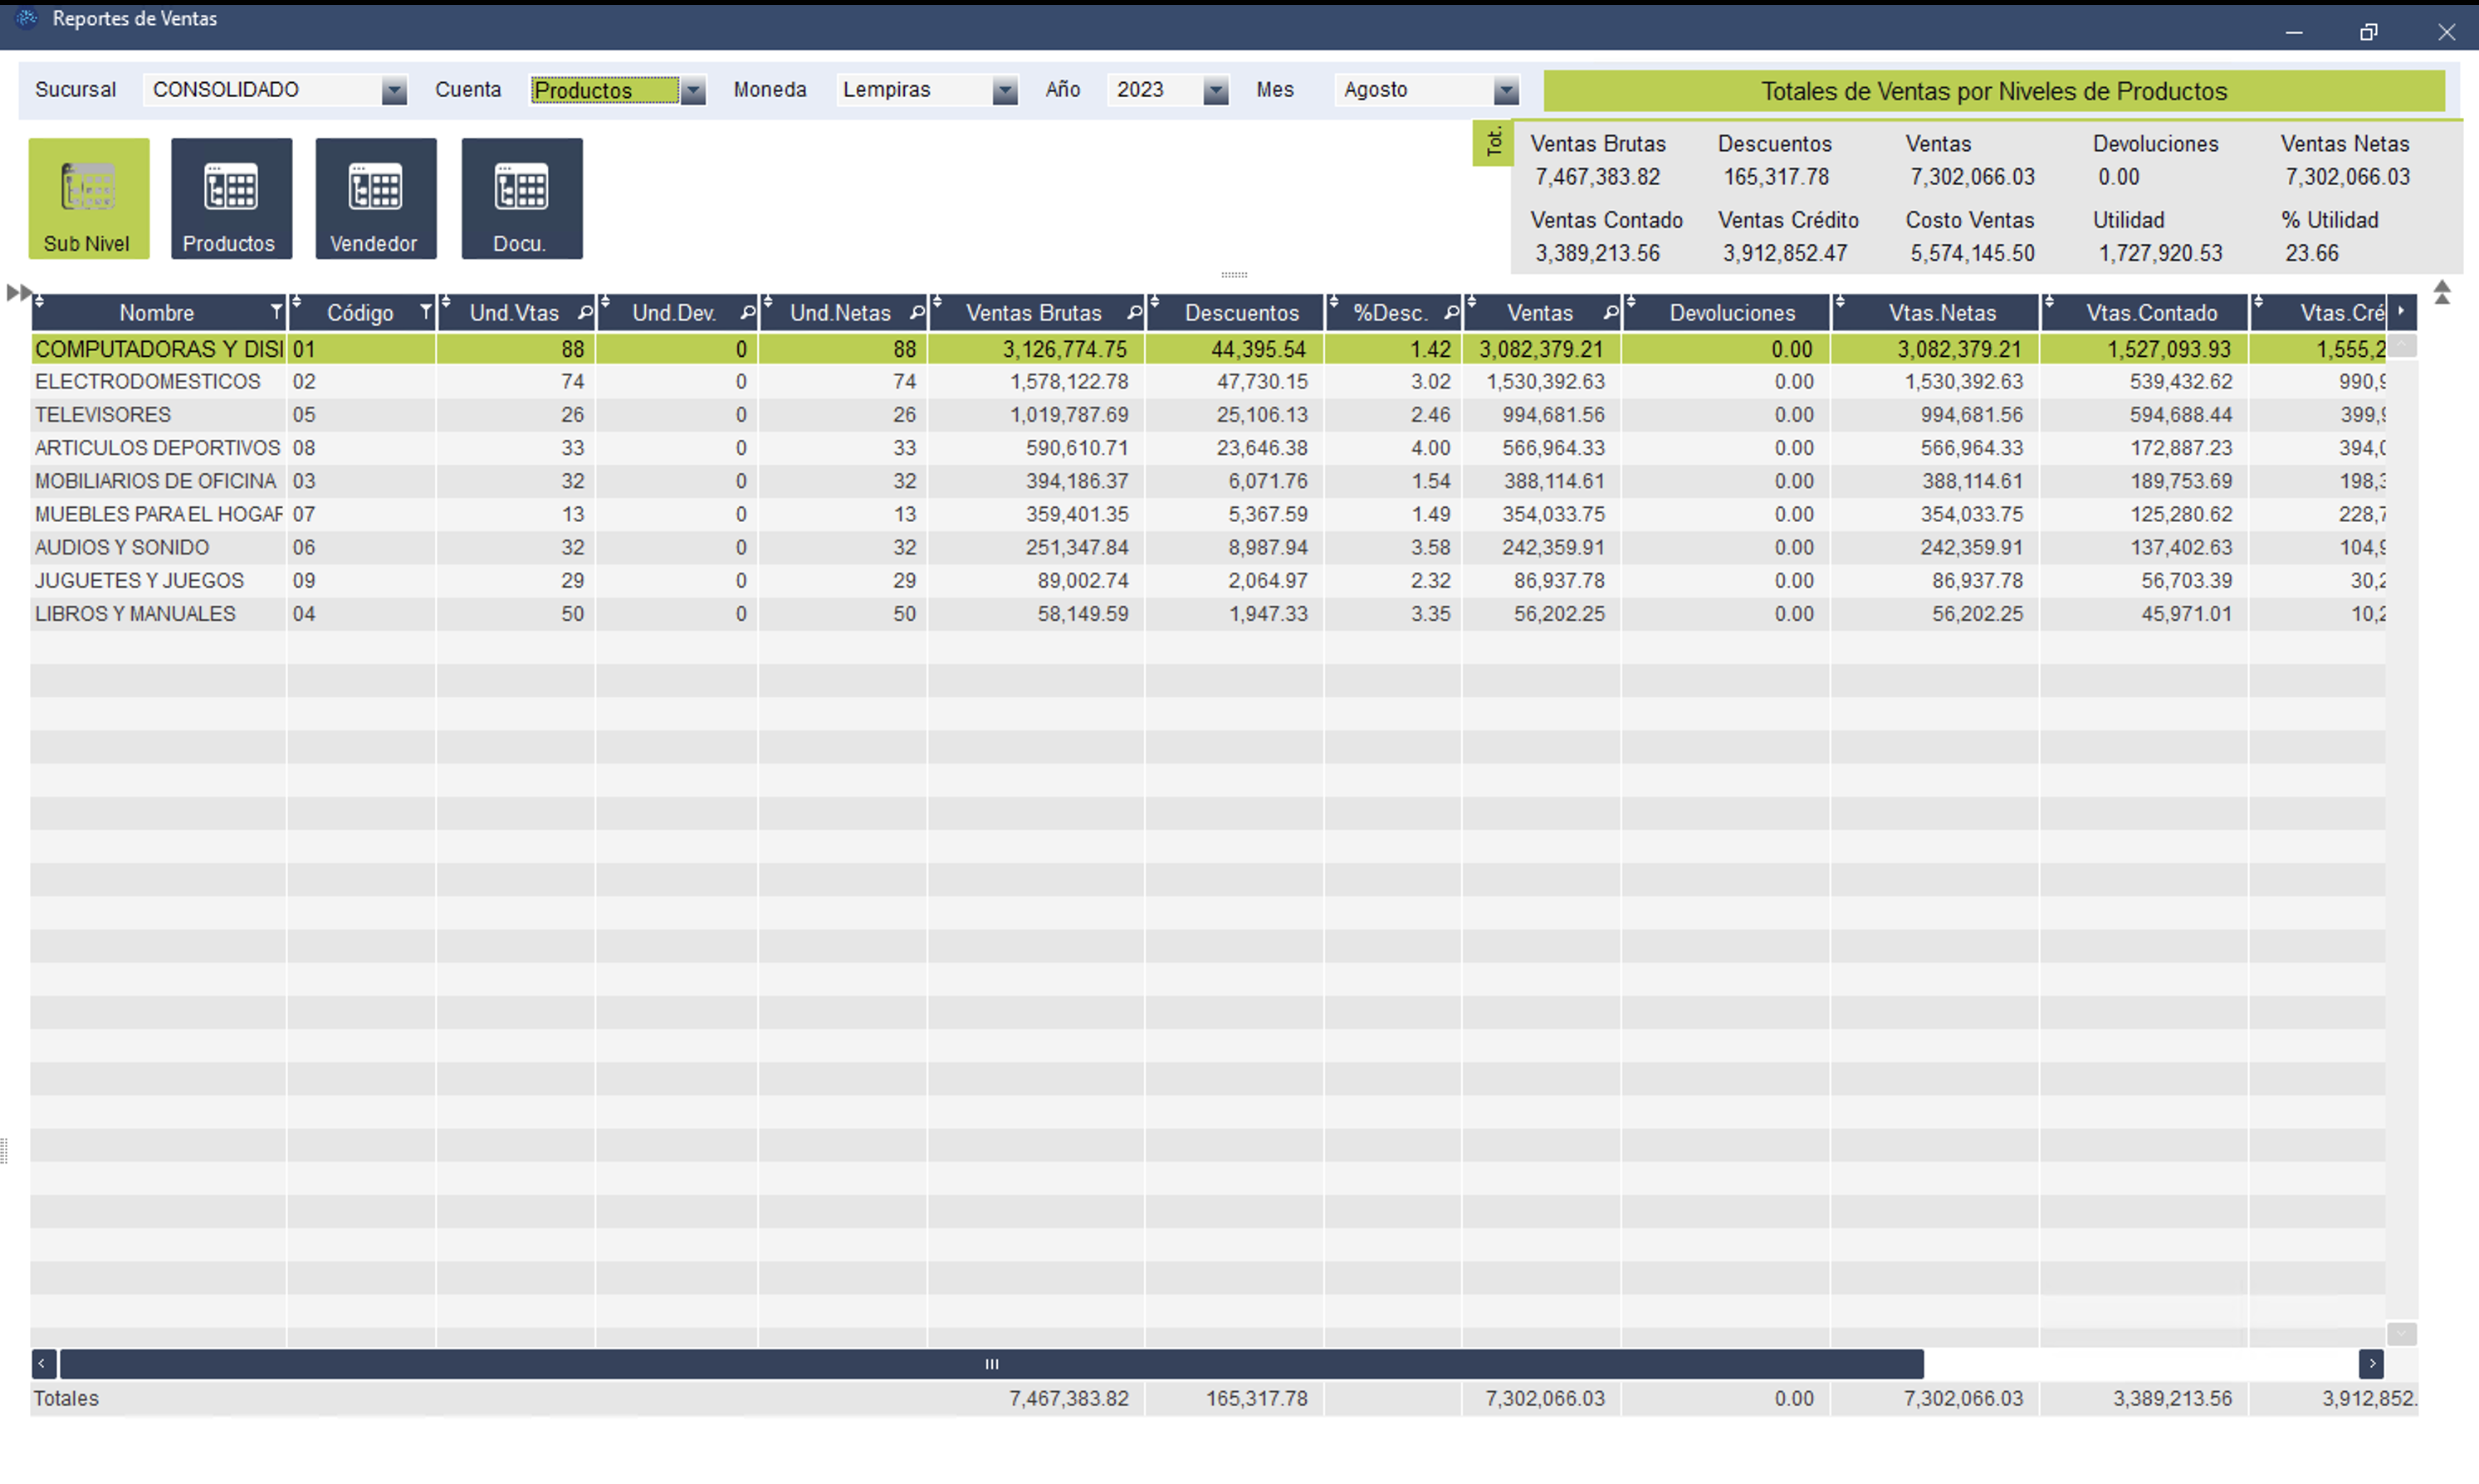This screenshot has height=1484, width=2479.
Task: Click Descuentos value 25,106.13
Action: coord(1261,415)
